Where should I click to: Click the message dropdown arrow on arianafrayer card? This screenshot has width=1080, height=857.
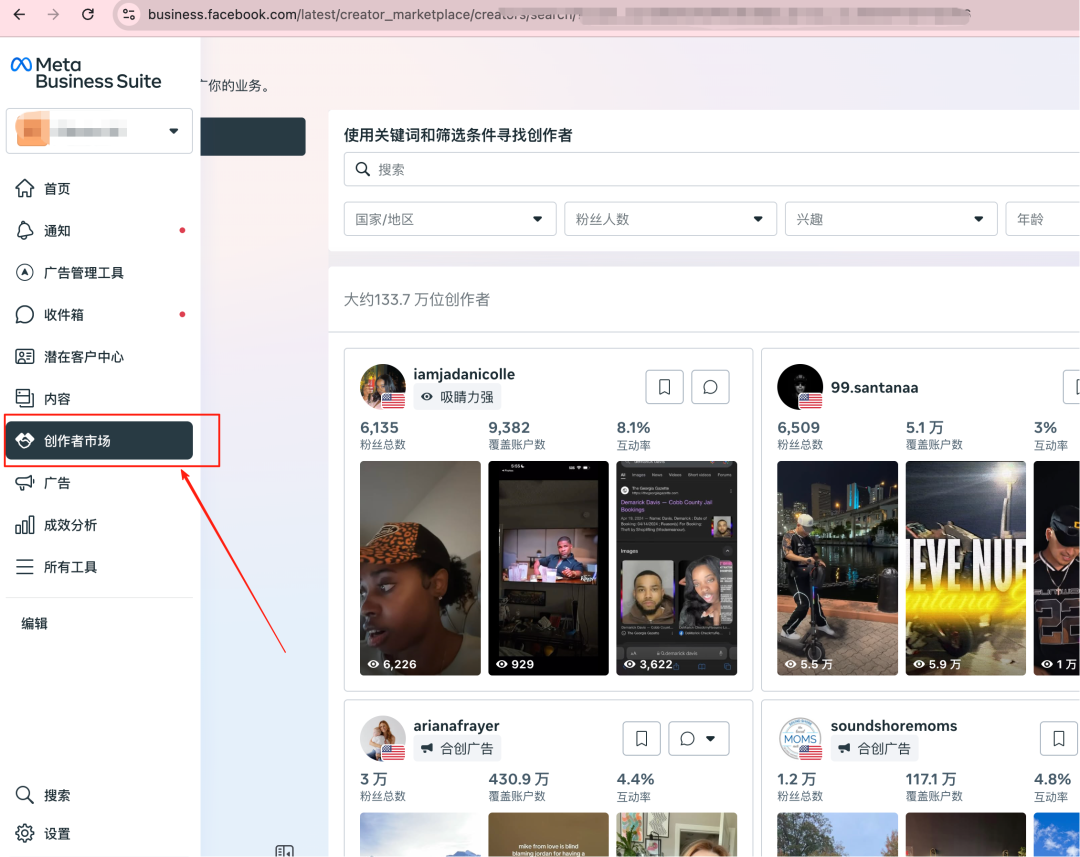710,738
